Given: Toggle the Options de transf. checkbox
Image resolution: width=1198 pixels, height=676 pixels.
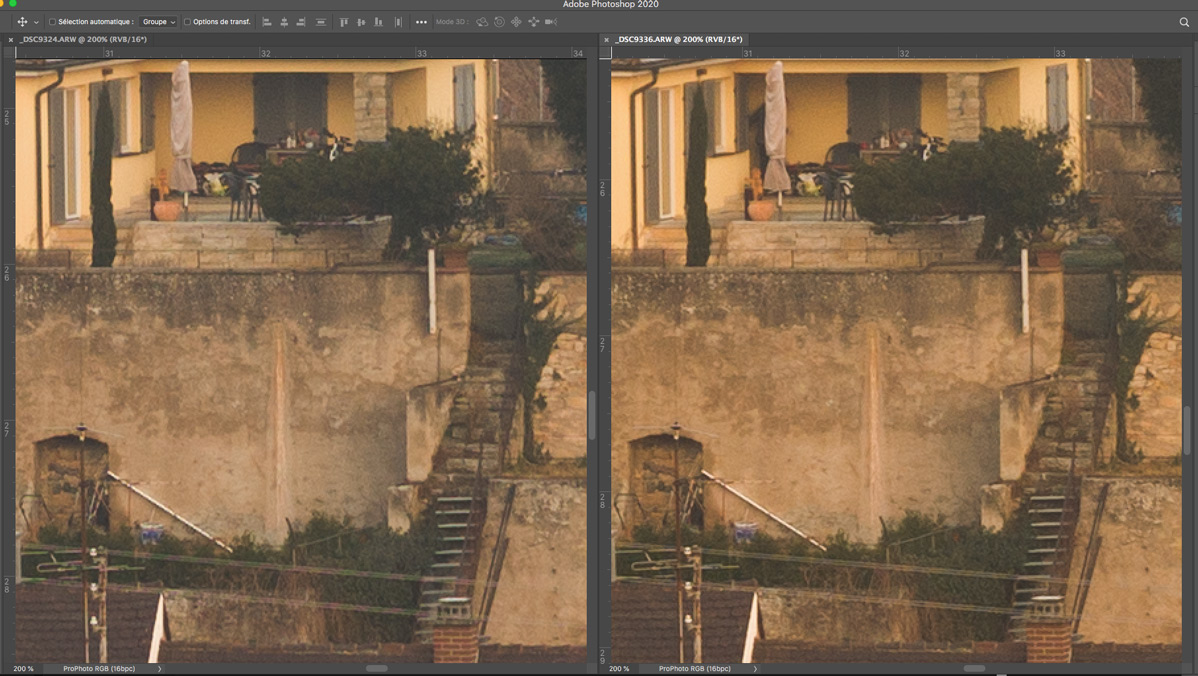Looking at the screenshot, I should coord(187,22).
